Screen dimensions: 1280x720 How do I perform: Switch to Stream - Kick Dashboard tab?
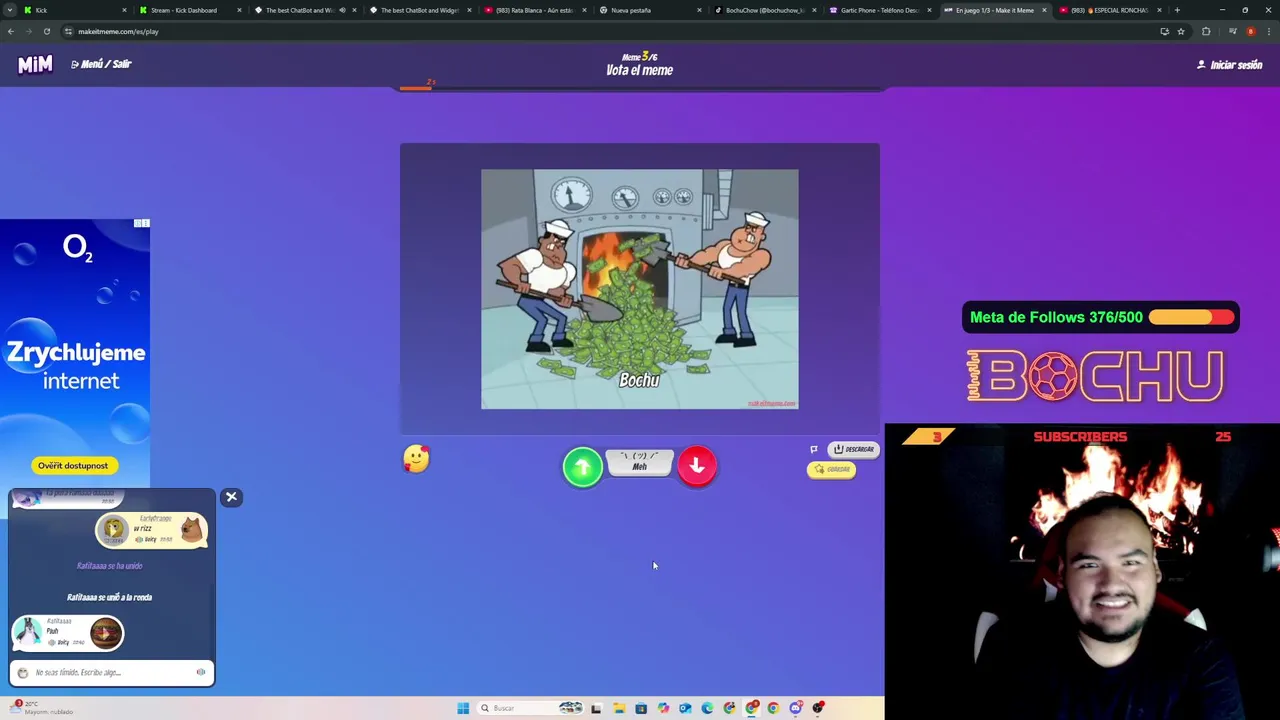point(190,10)
